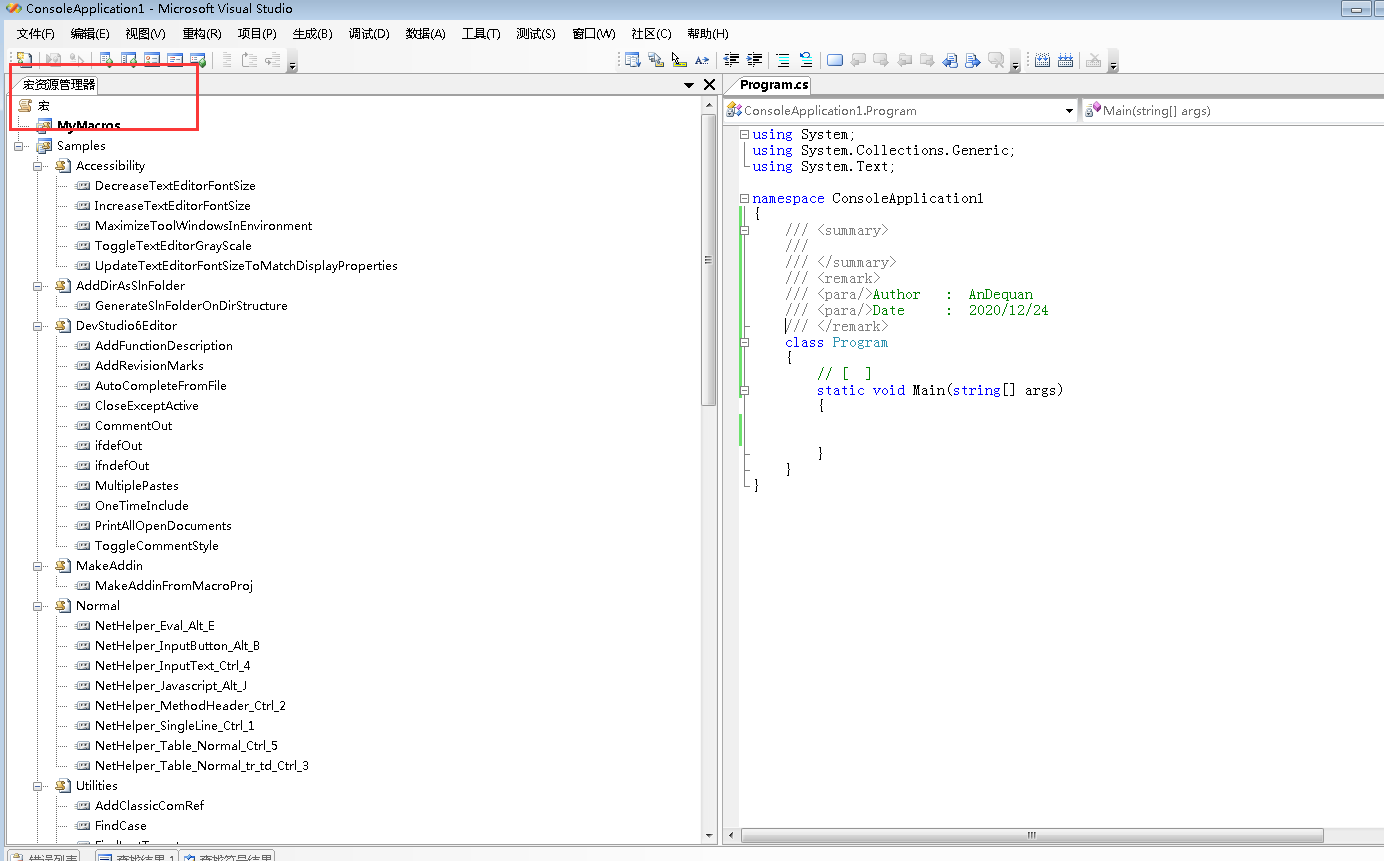This screenshot has width=1384, height=861.
Task: Click the display word completion icon
Action: [x=702, y=60]
